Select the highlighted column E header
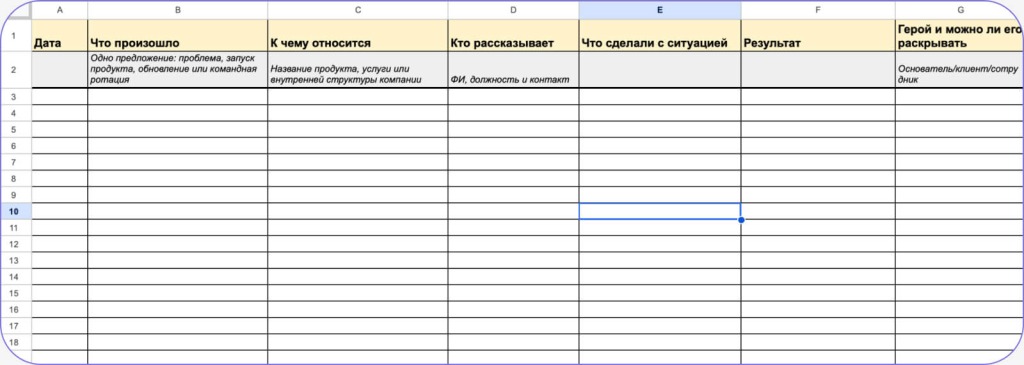Image resolution: width=1024 pixels, height=365 pixels. pyautogui.click(x=660, y=10)
